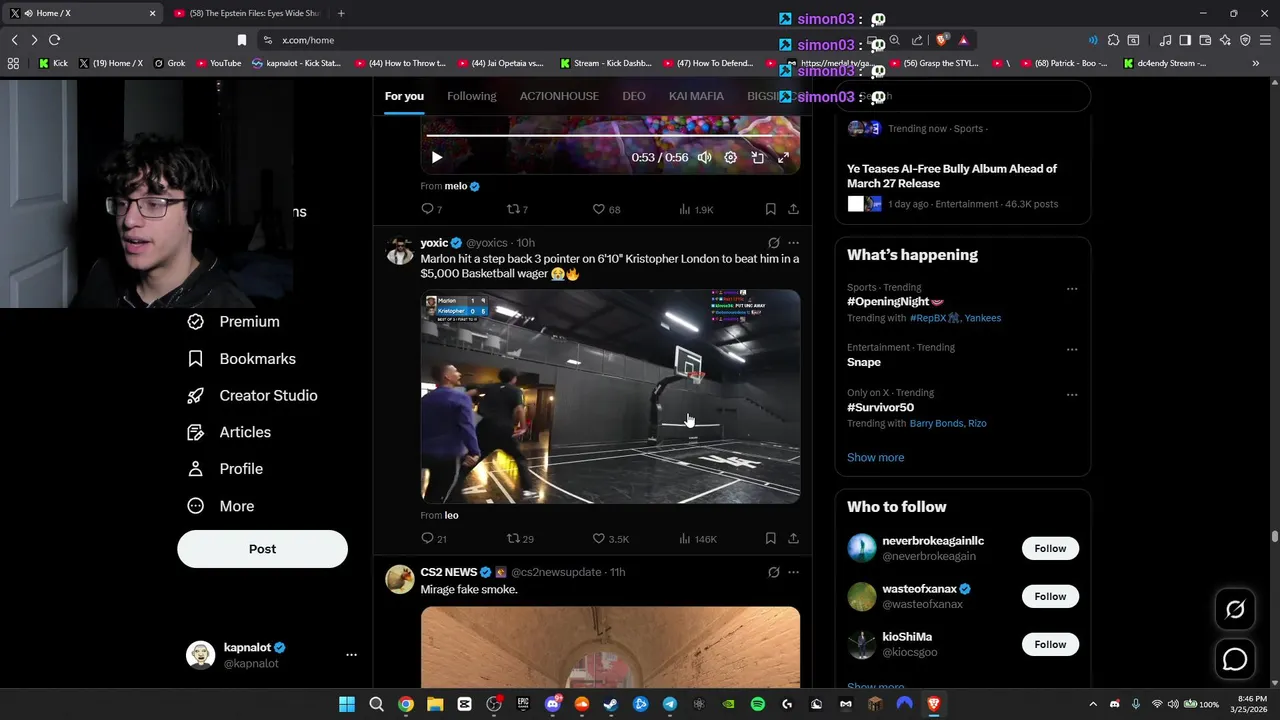This screenshot has width=1280, height=720.
Task: Go to Profile in sidebar
Action: point(225,469)
